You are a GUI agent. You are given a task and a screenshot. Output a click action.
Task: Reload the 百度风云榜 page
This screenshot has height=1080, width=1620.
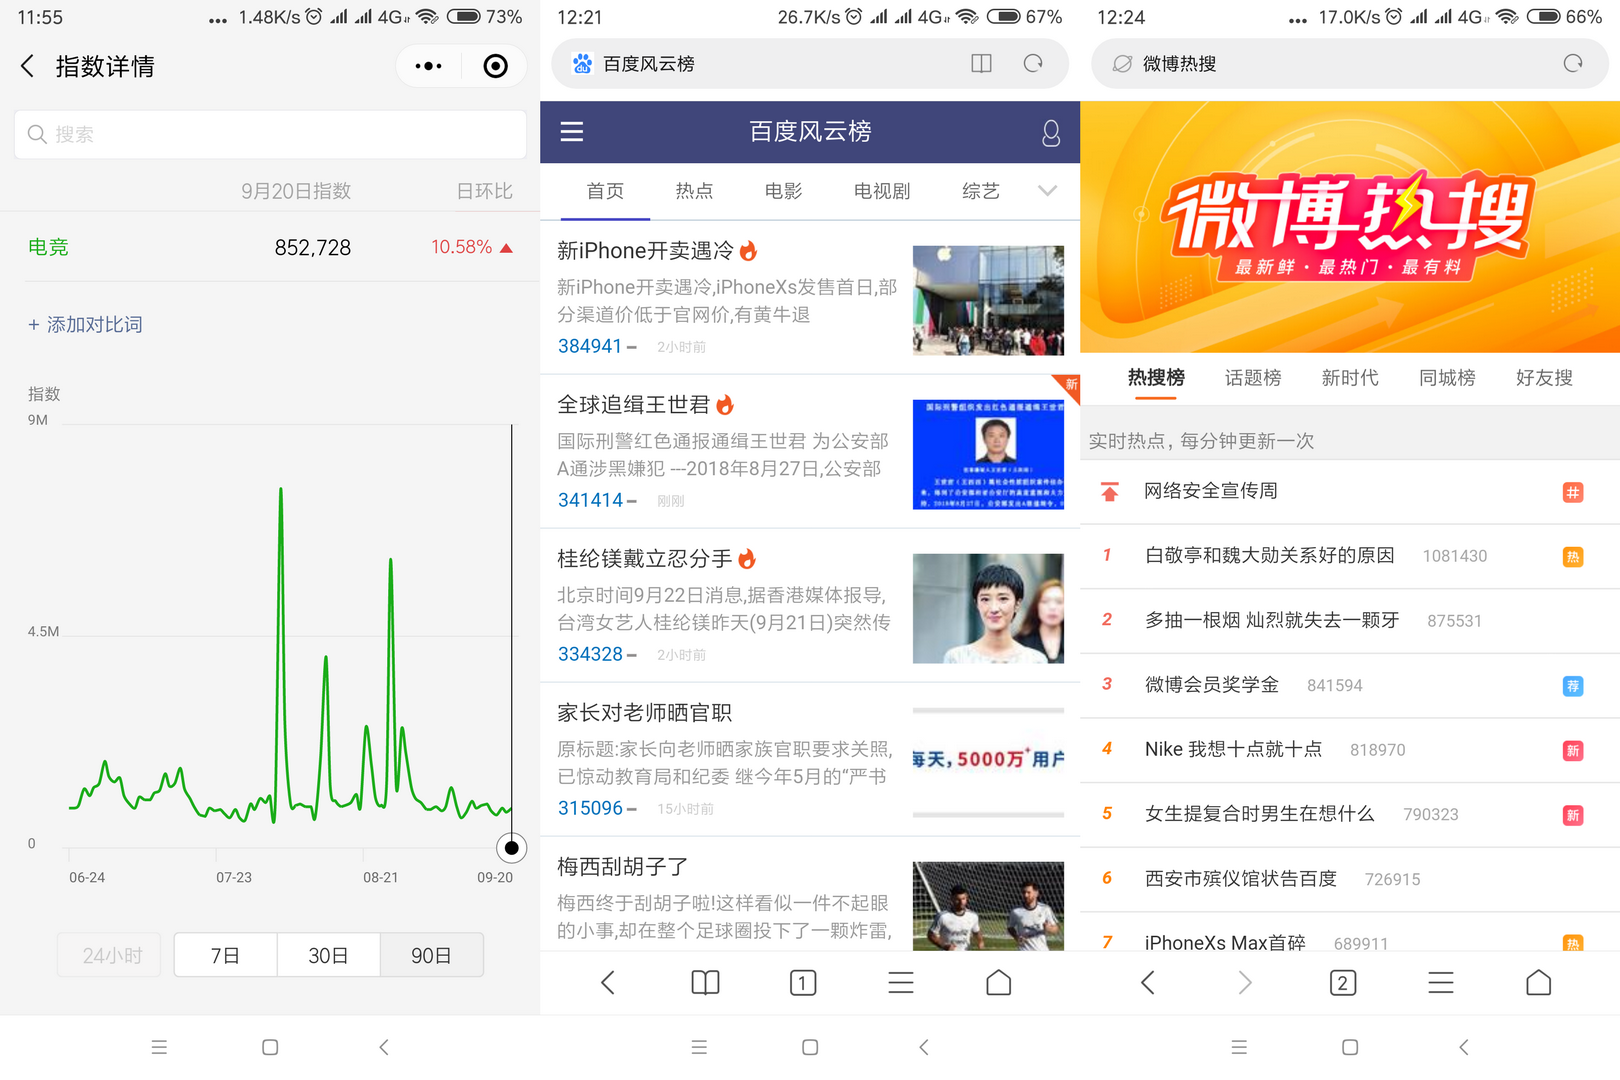coord(1033,64)
